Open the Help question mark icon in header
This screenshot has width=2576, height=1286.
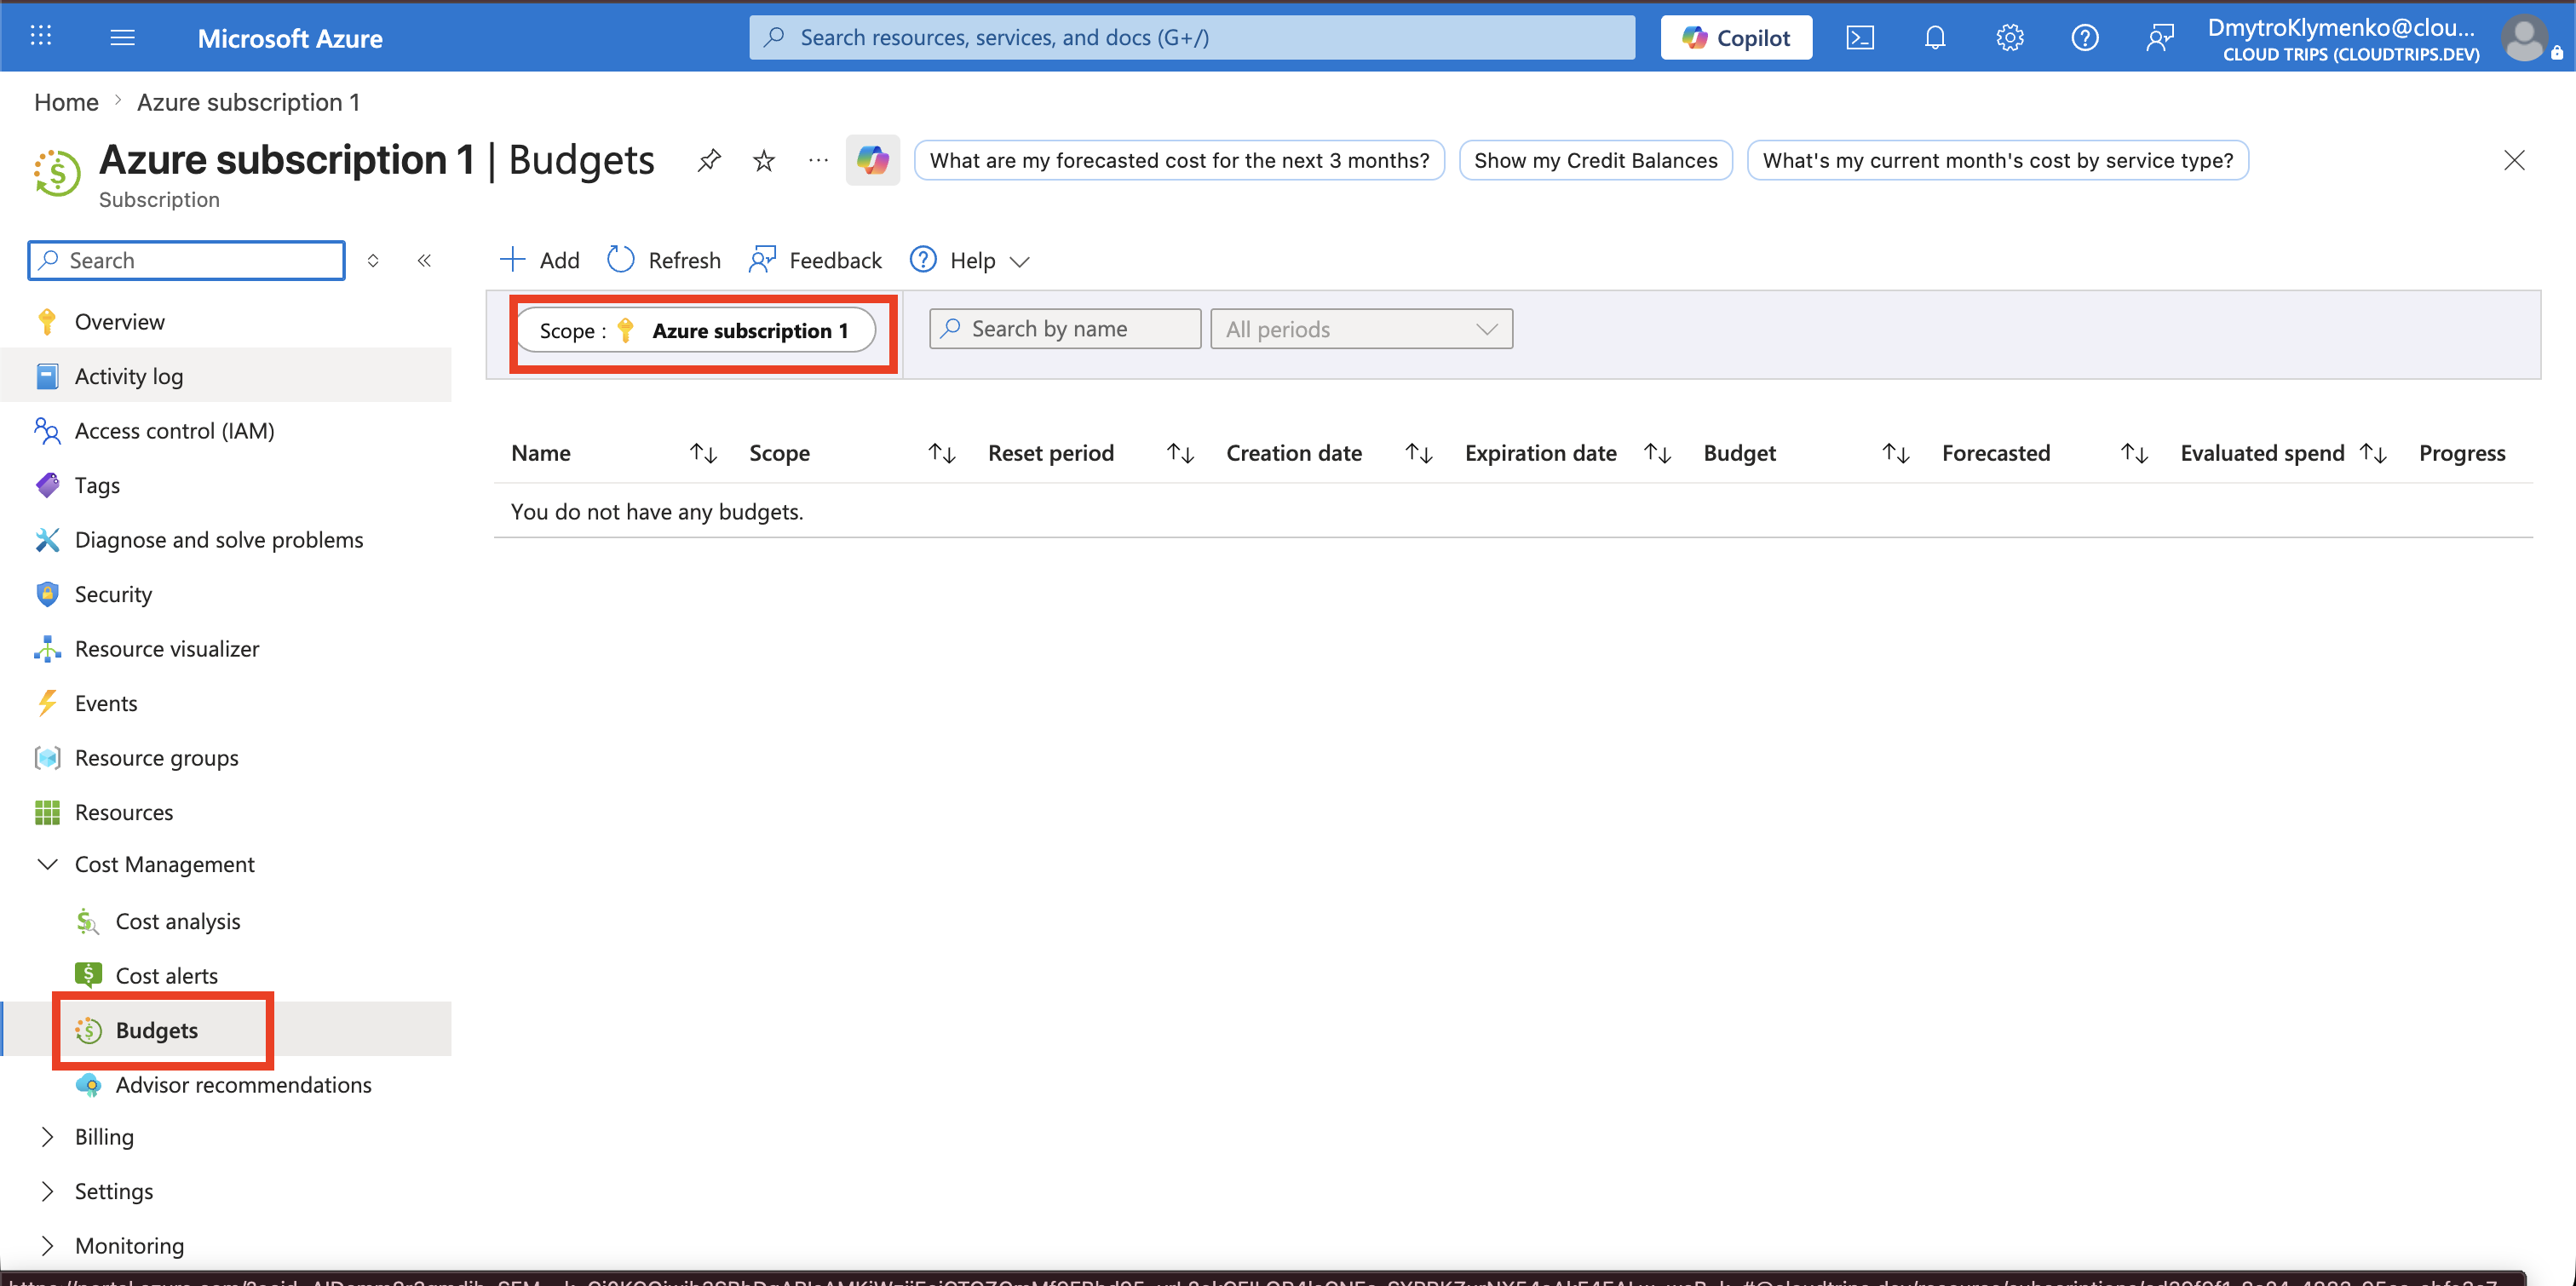(x=2084, y=38)
